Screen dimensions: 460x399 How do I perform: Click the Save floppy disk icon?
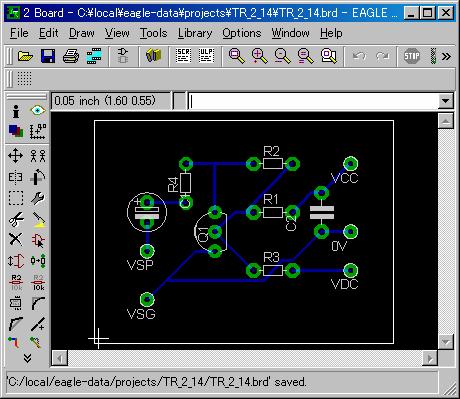pos(48,56)
